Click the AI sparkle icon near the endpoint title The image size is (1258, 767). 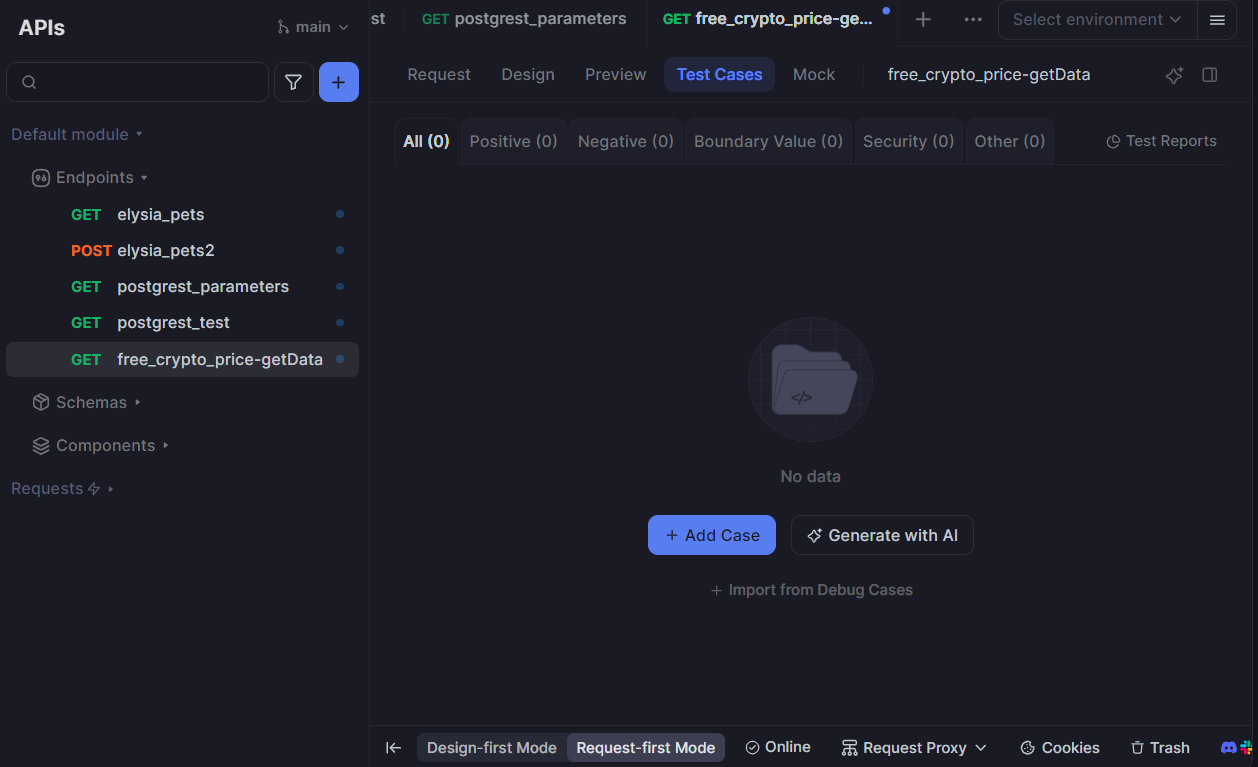pos(1174,74)
